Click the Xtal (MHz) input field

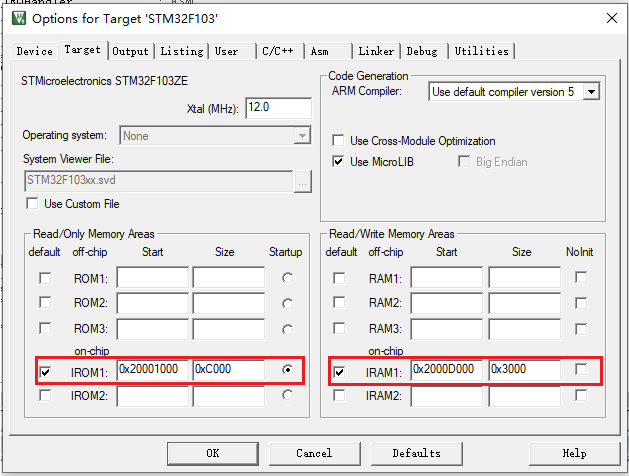pyautogui.click(x=278, y=108)
